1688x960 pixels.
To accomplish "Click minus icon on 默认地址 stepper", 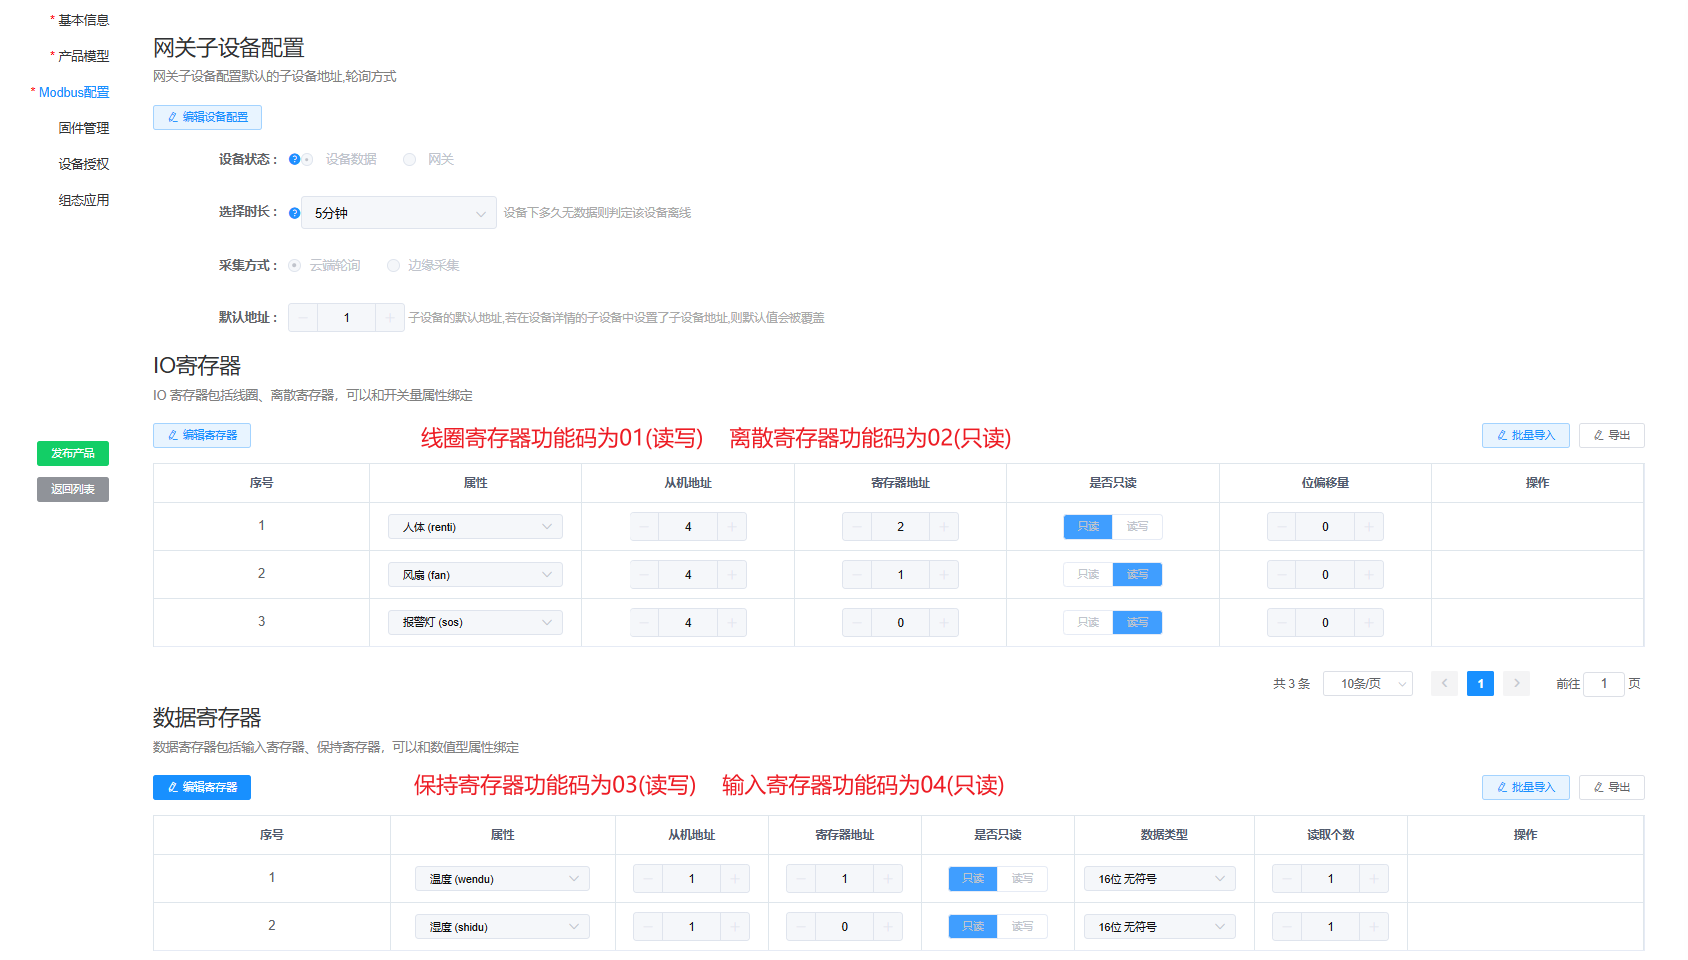I will tap(303, 318).
